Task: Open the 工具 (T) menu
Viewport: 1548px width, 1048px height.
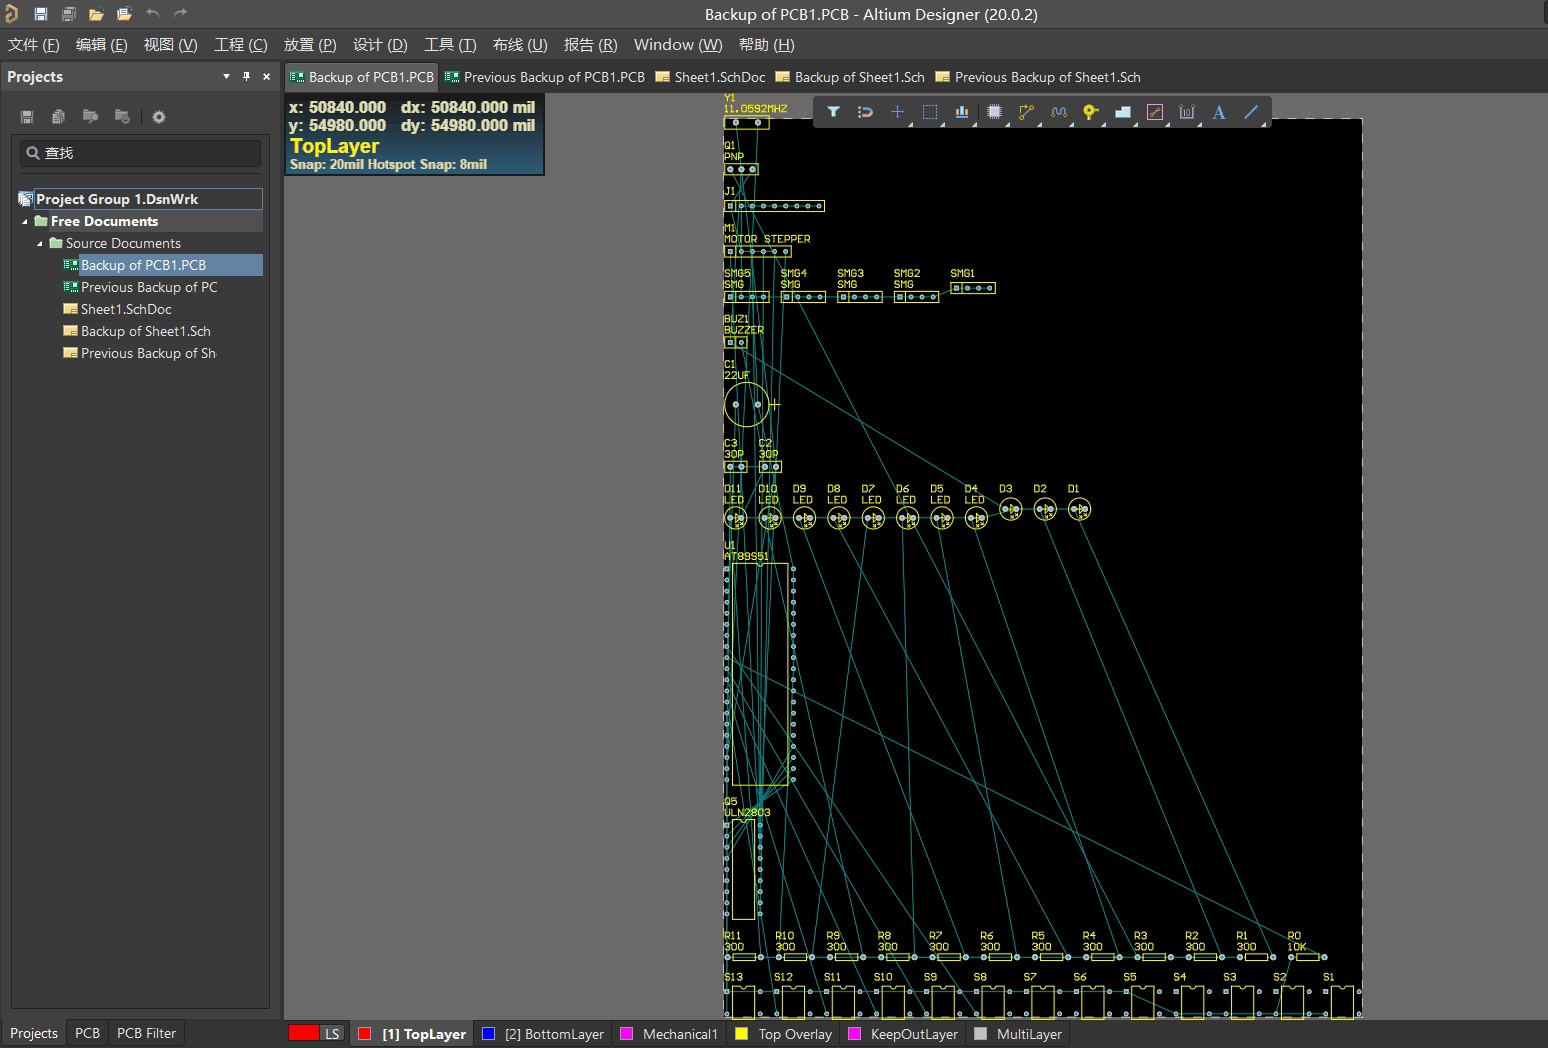Action: coord(450,45)
